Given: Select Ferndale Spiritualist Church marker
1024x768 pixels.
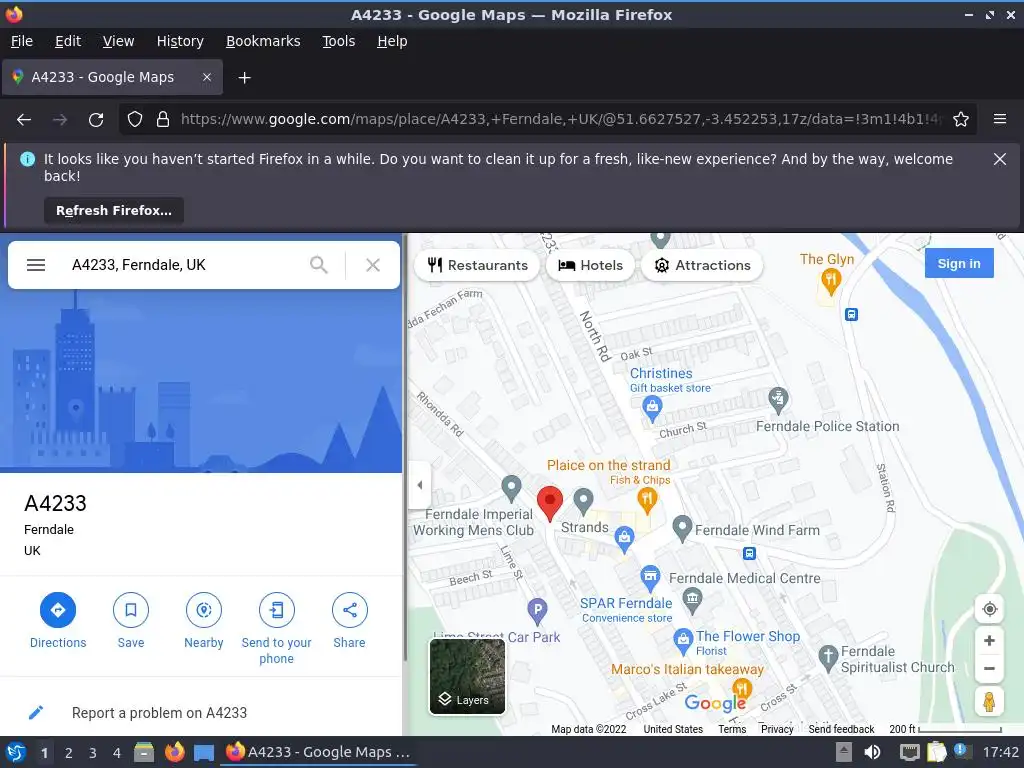Looking at the screenshot, I should [828, 658].
